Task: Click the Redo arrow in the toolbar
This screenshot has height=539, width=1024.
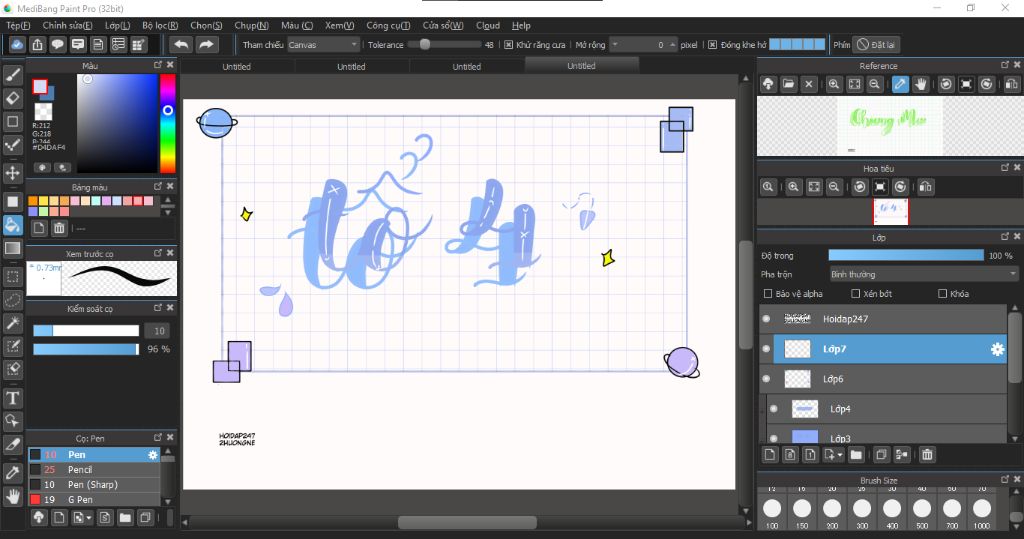Action: pyautogui.click(x=206, y=44)
